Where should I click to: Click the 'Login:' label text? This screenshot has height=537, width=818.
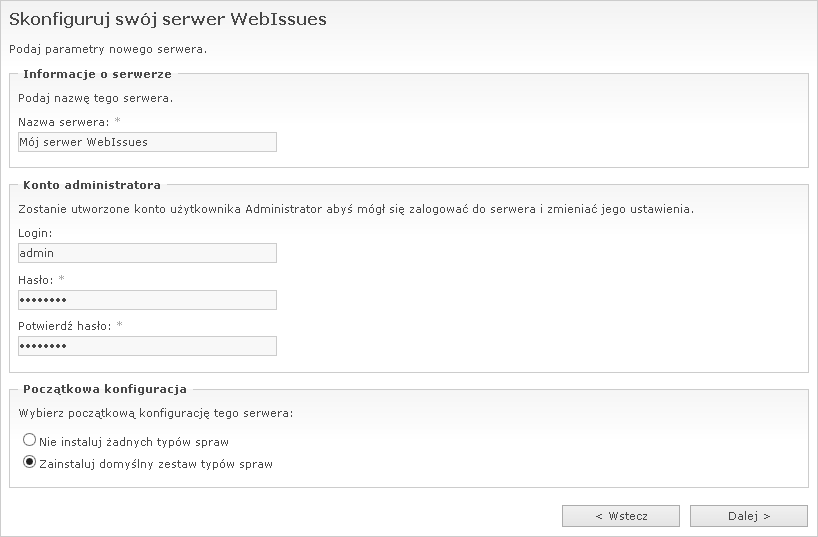point(35,233)
